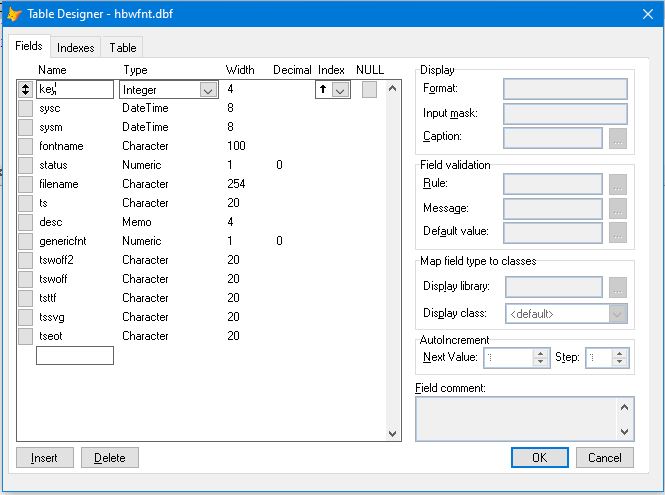Click the FoxPro icon in title bar

coord(15,14)
